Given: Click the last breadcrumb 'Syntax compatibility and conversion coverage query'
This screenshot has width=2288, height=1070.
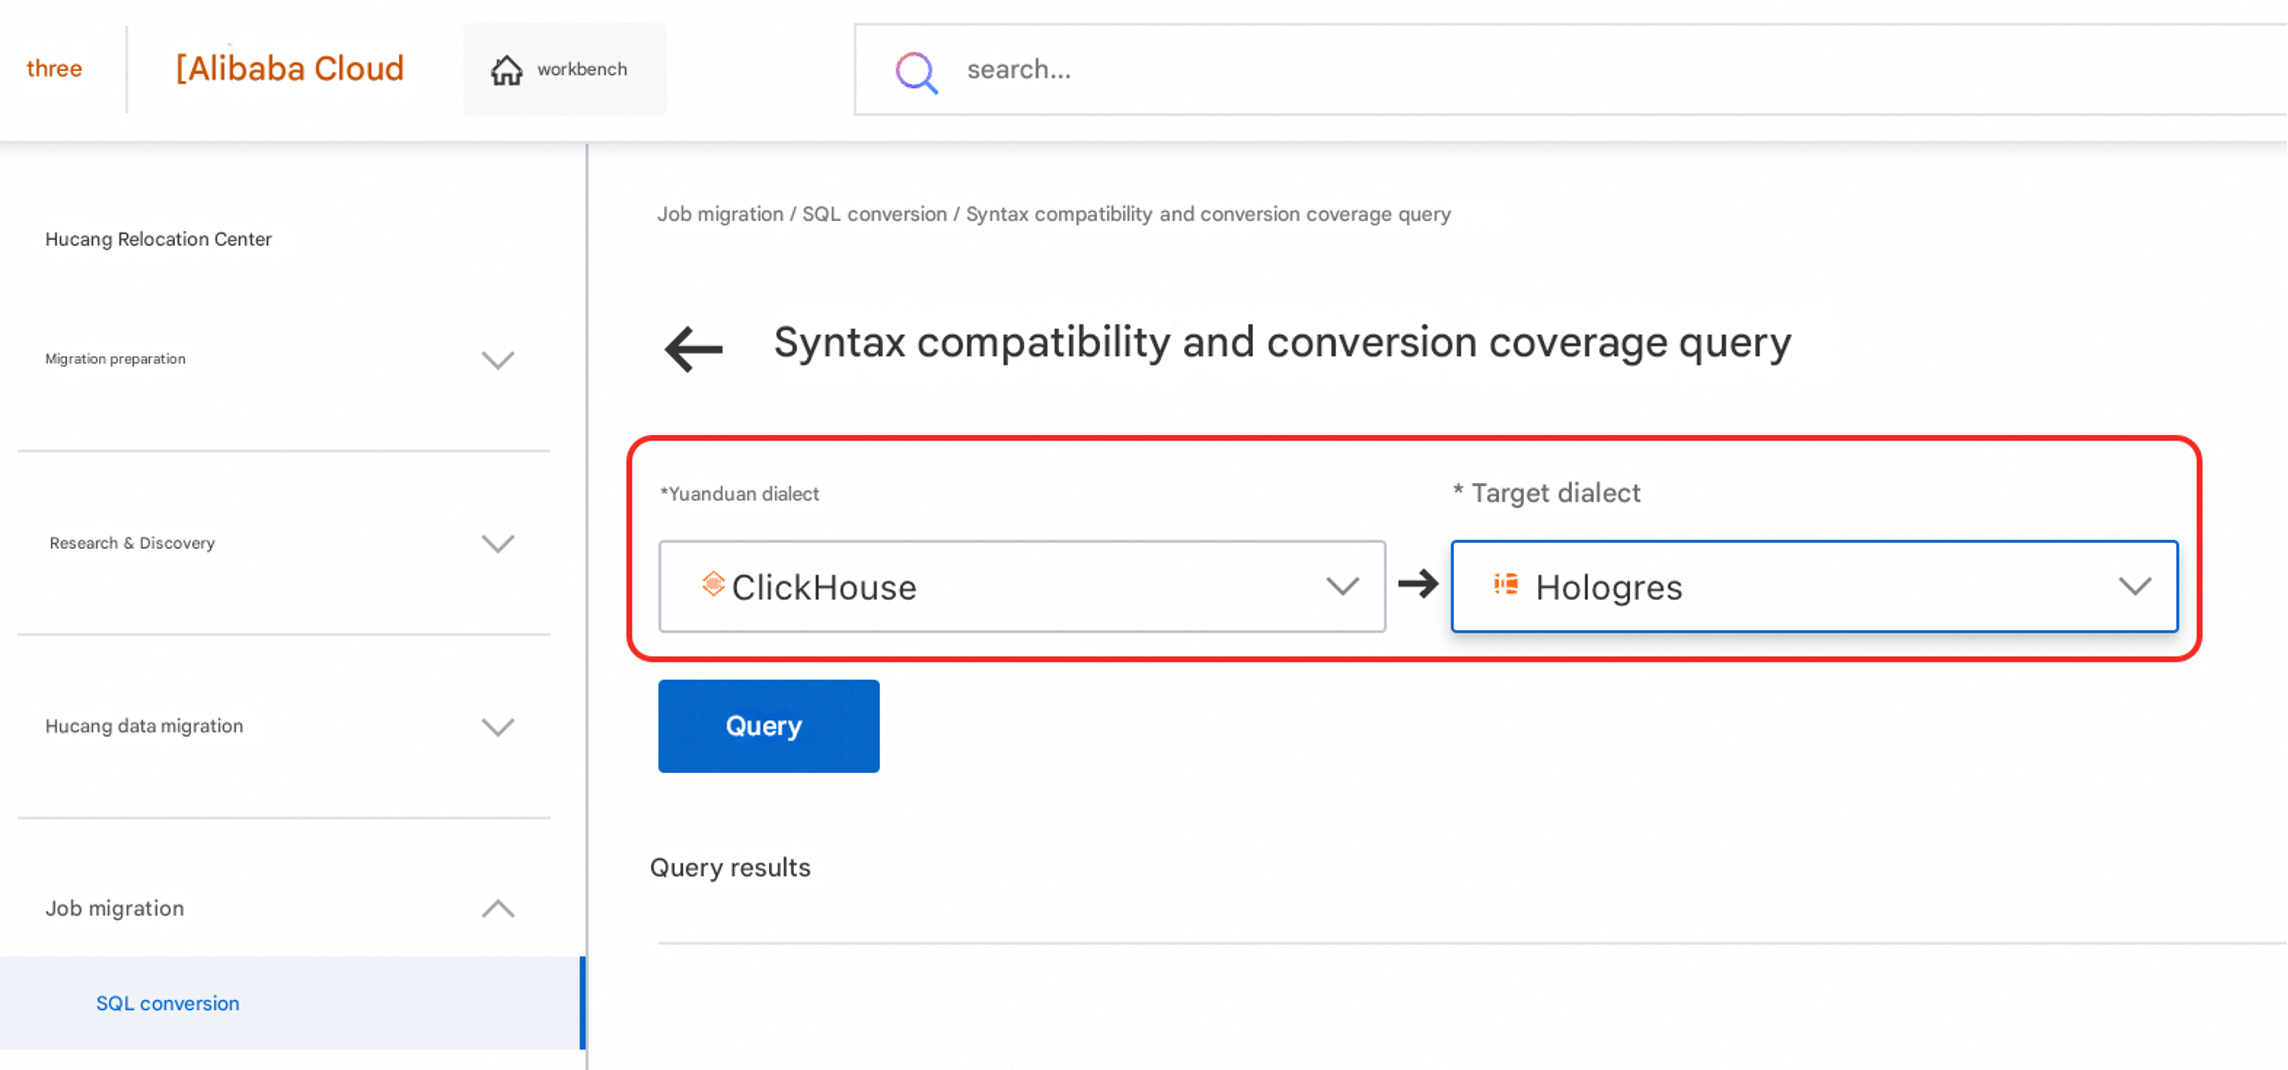Looking at the screenshot, I should coord(1208,214).
